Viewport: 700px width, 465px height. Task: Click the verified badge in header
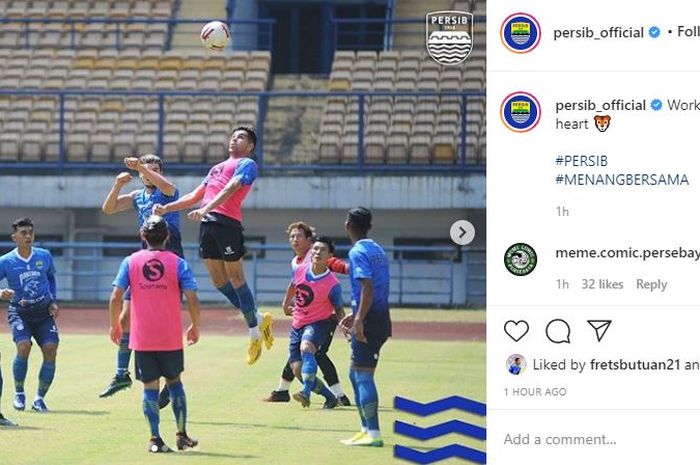[654, 32]
